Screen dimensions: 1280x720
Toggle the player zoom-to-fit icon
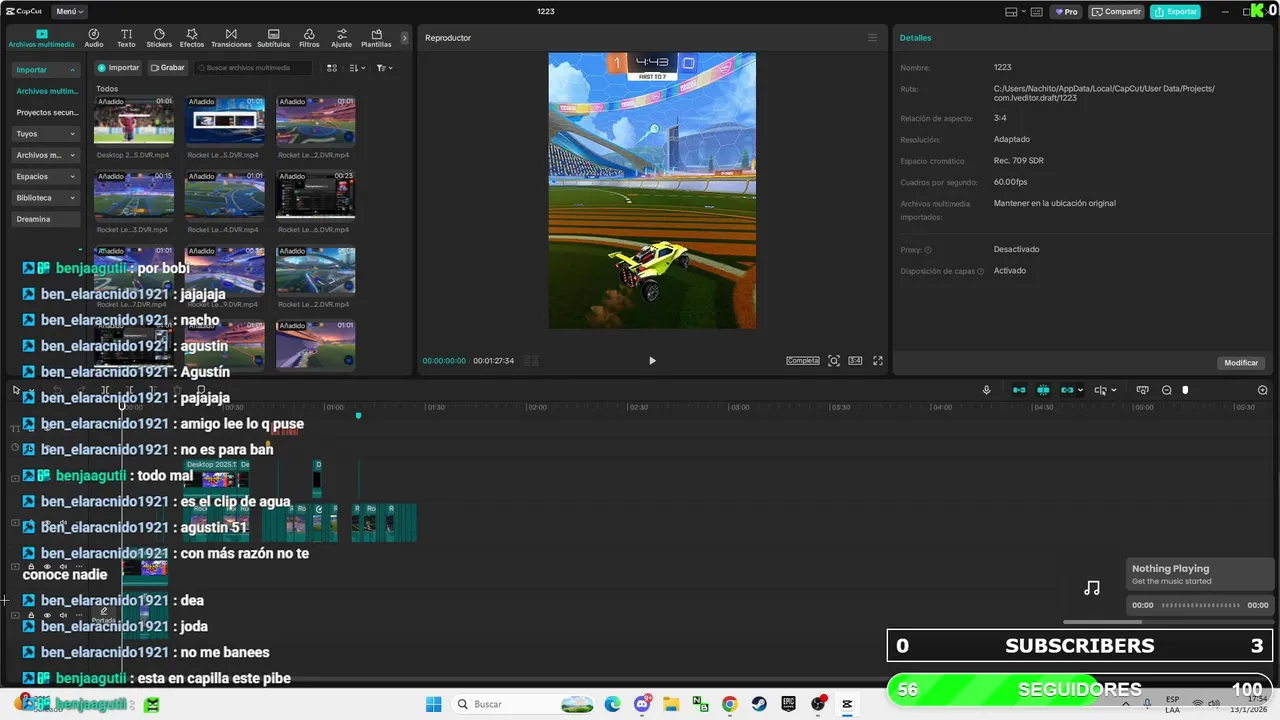pos(834,361)
